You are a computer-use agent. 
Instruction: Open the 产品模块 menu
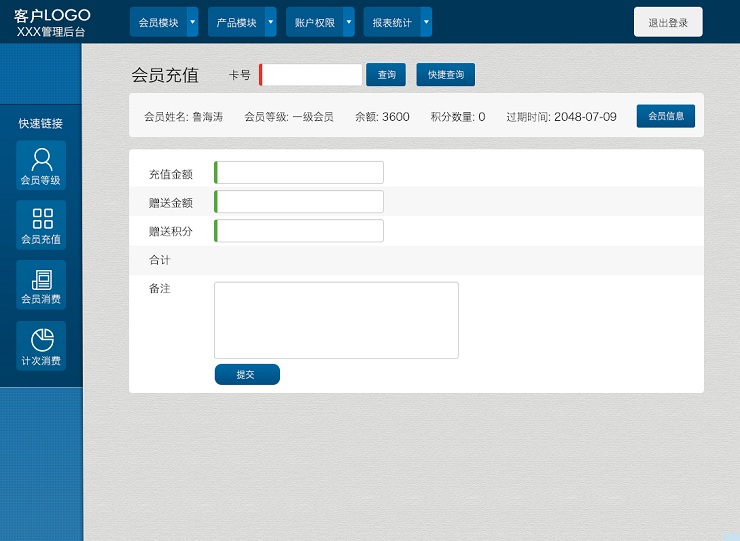[236, 22]
